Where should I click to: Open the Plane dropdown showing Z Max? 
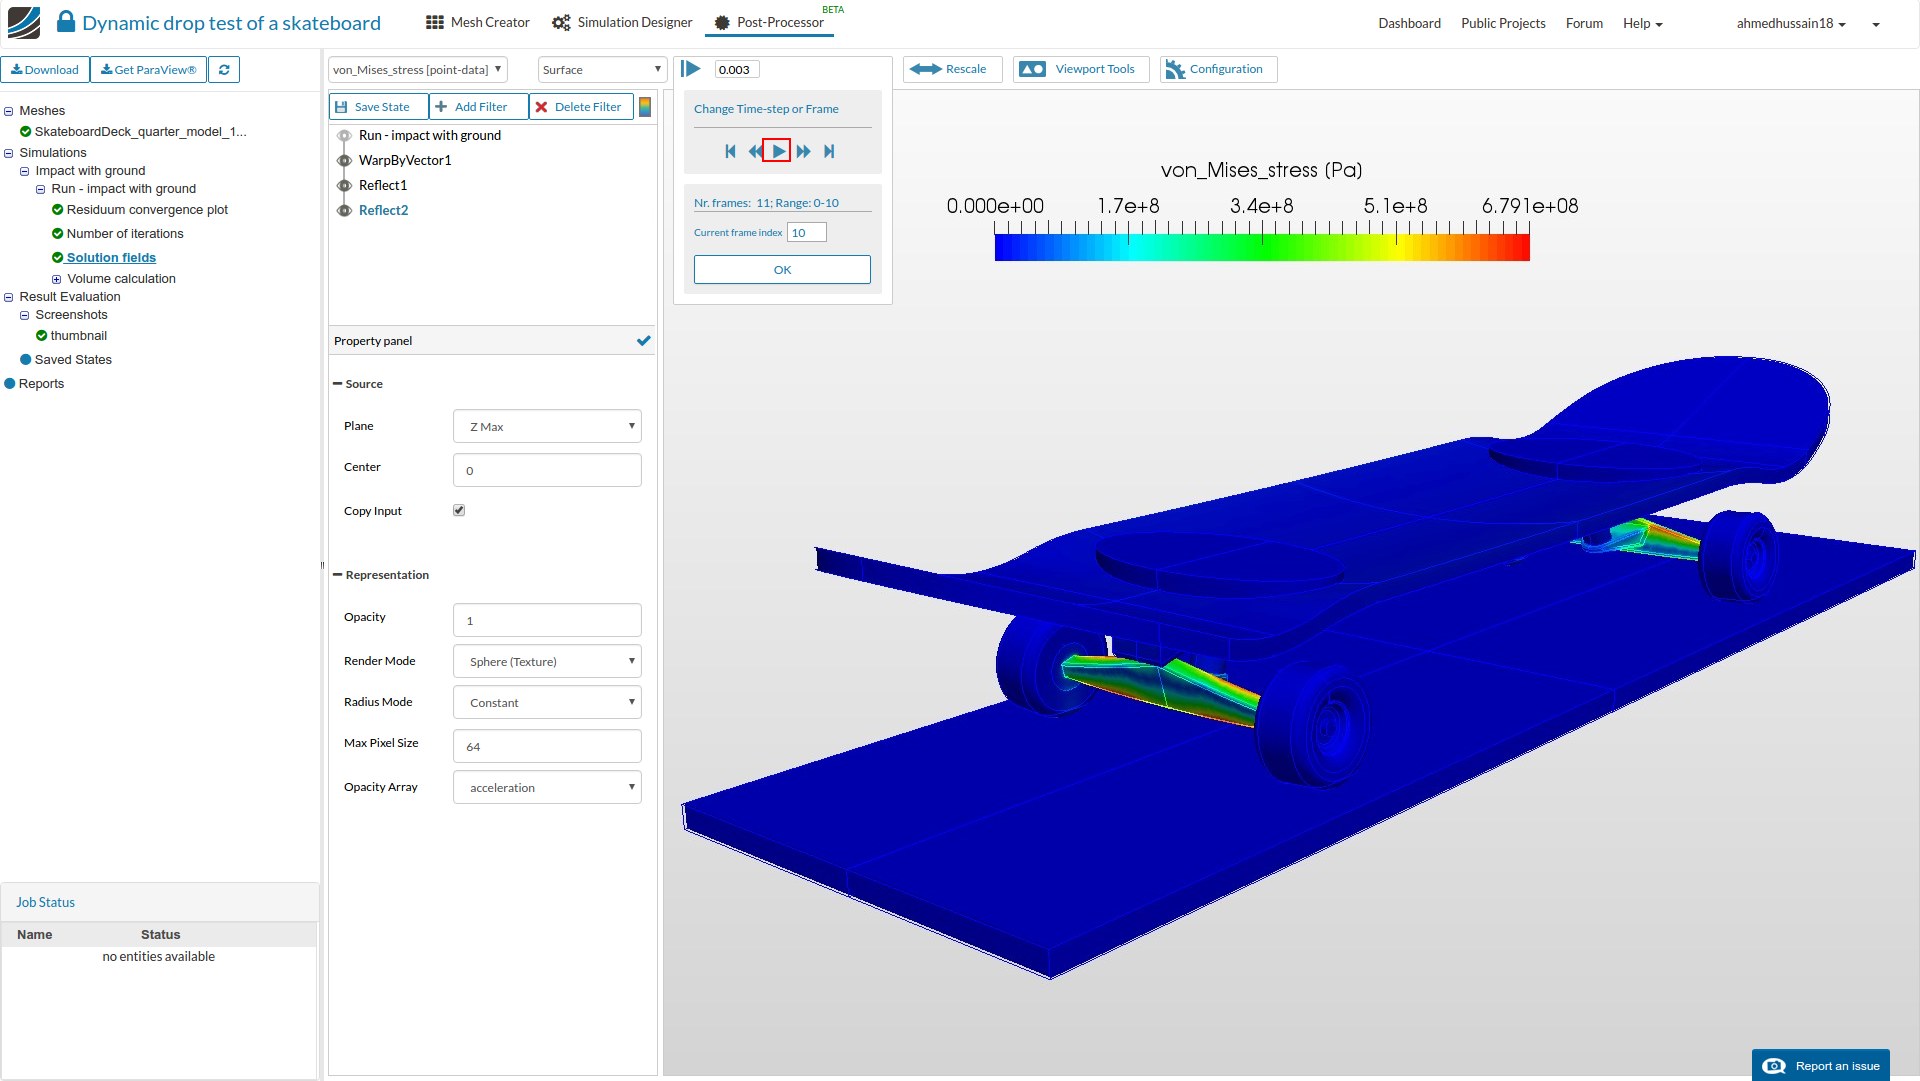[x=547, y=426]
